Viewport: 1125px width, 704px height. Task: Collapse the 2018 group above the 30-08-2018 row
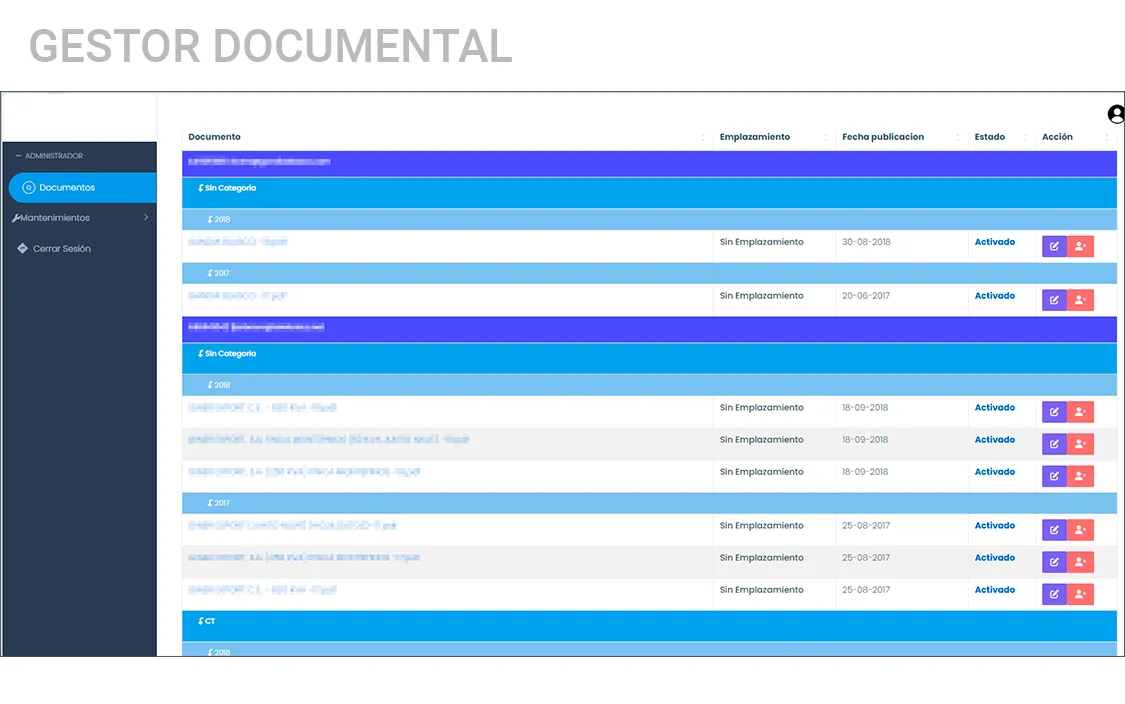[x=649, y=220]
